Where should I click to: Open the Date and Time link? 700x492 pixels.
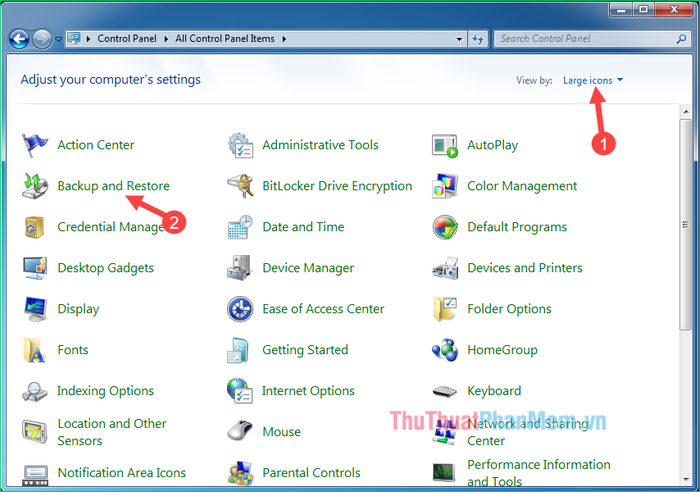point(303,227)
